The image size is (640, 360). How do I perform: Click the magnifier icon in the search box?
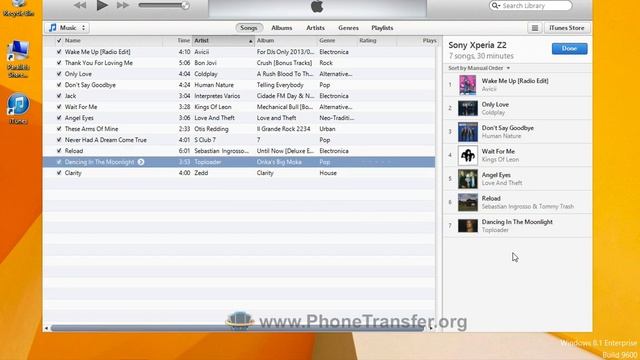496,5
